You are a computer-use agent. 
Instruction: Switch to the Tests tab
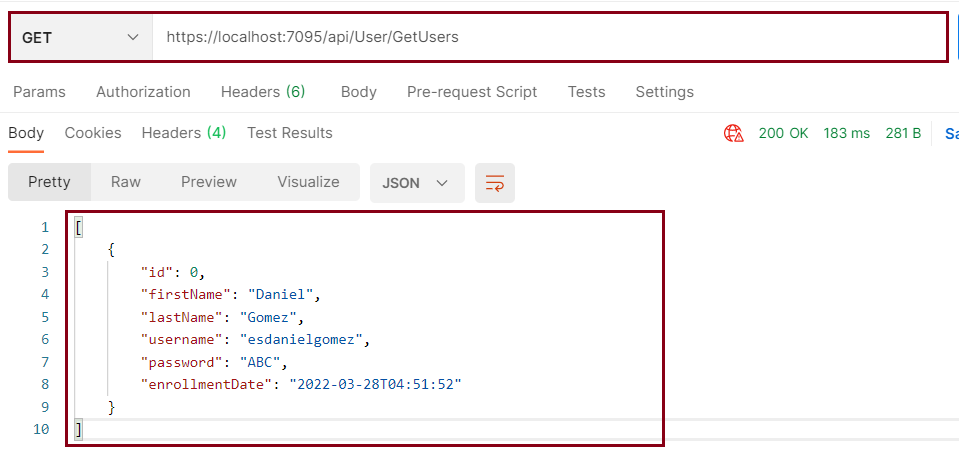pyautogui.click(x=587, y=92)
